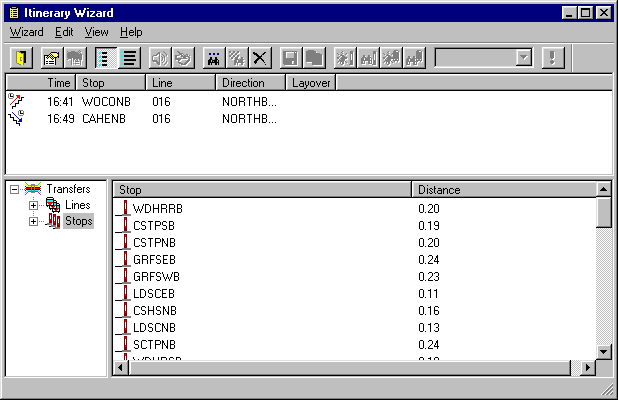This screenshot has height=400, width=618.
Task: Sort the list by the Distance column header
Action: [x=504, y=190]
